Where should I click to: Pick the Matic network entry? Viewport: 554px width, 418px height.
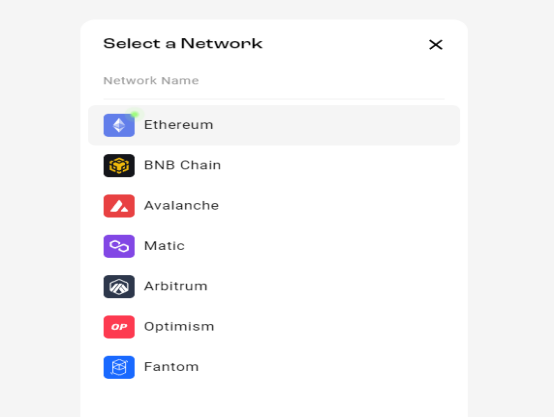pyautogui.click(x=164, y=246)
